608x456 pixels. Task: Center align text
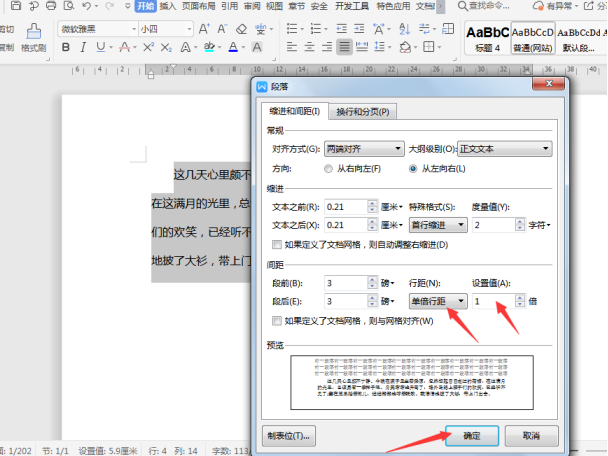click(309, 47)
